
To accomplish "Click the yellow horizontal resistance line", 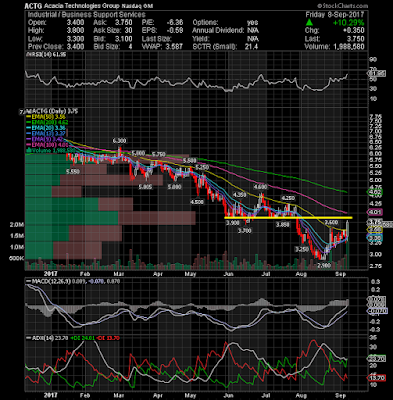I will [x=288, y=218].
